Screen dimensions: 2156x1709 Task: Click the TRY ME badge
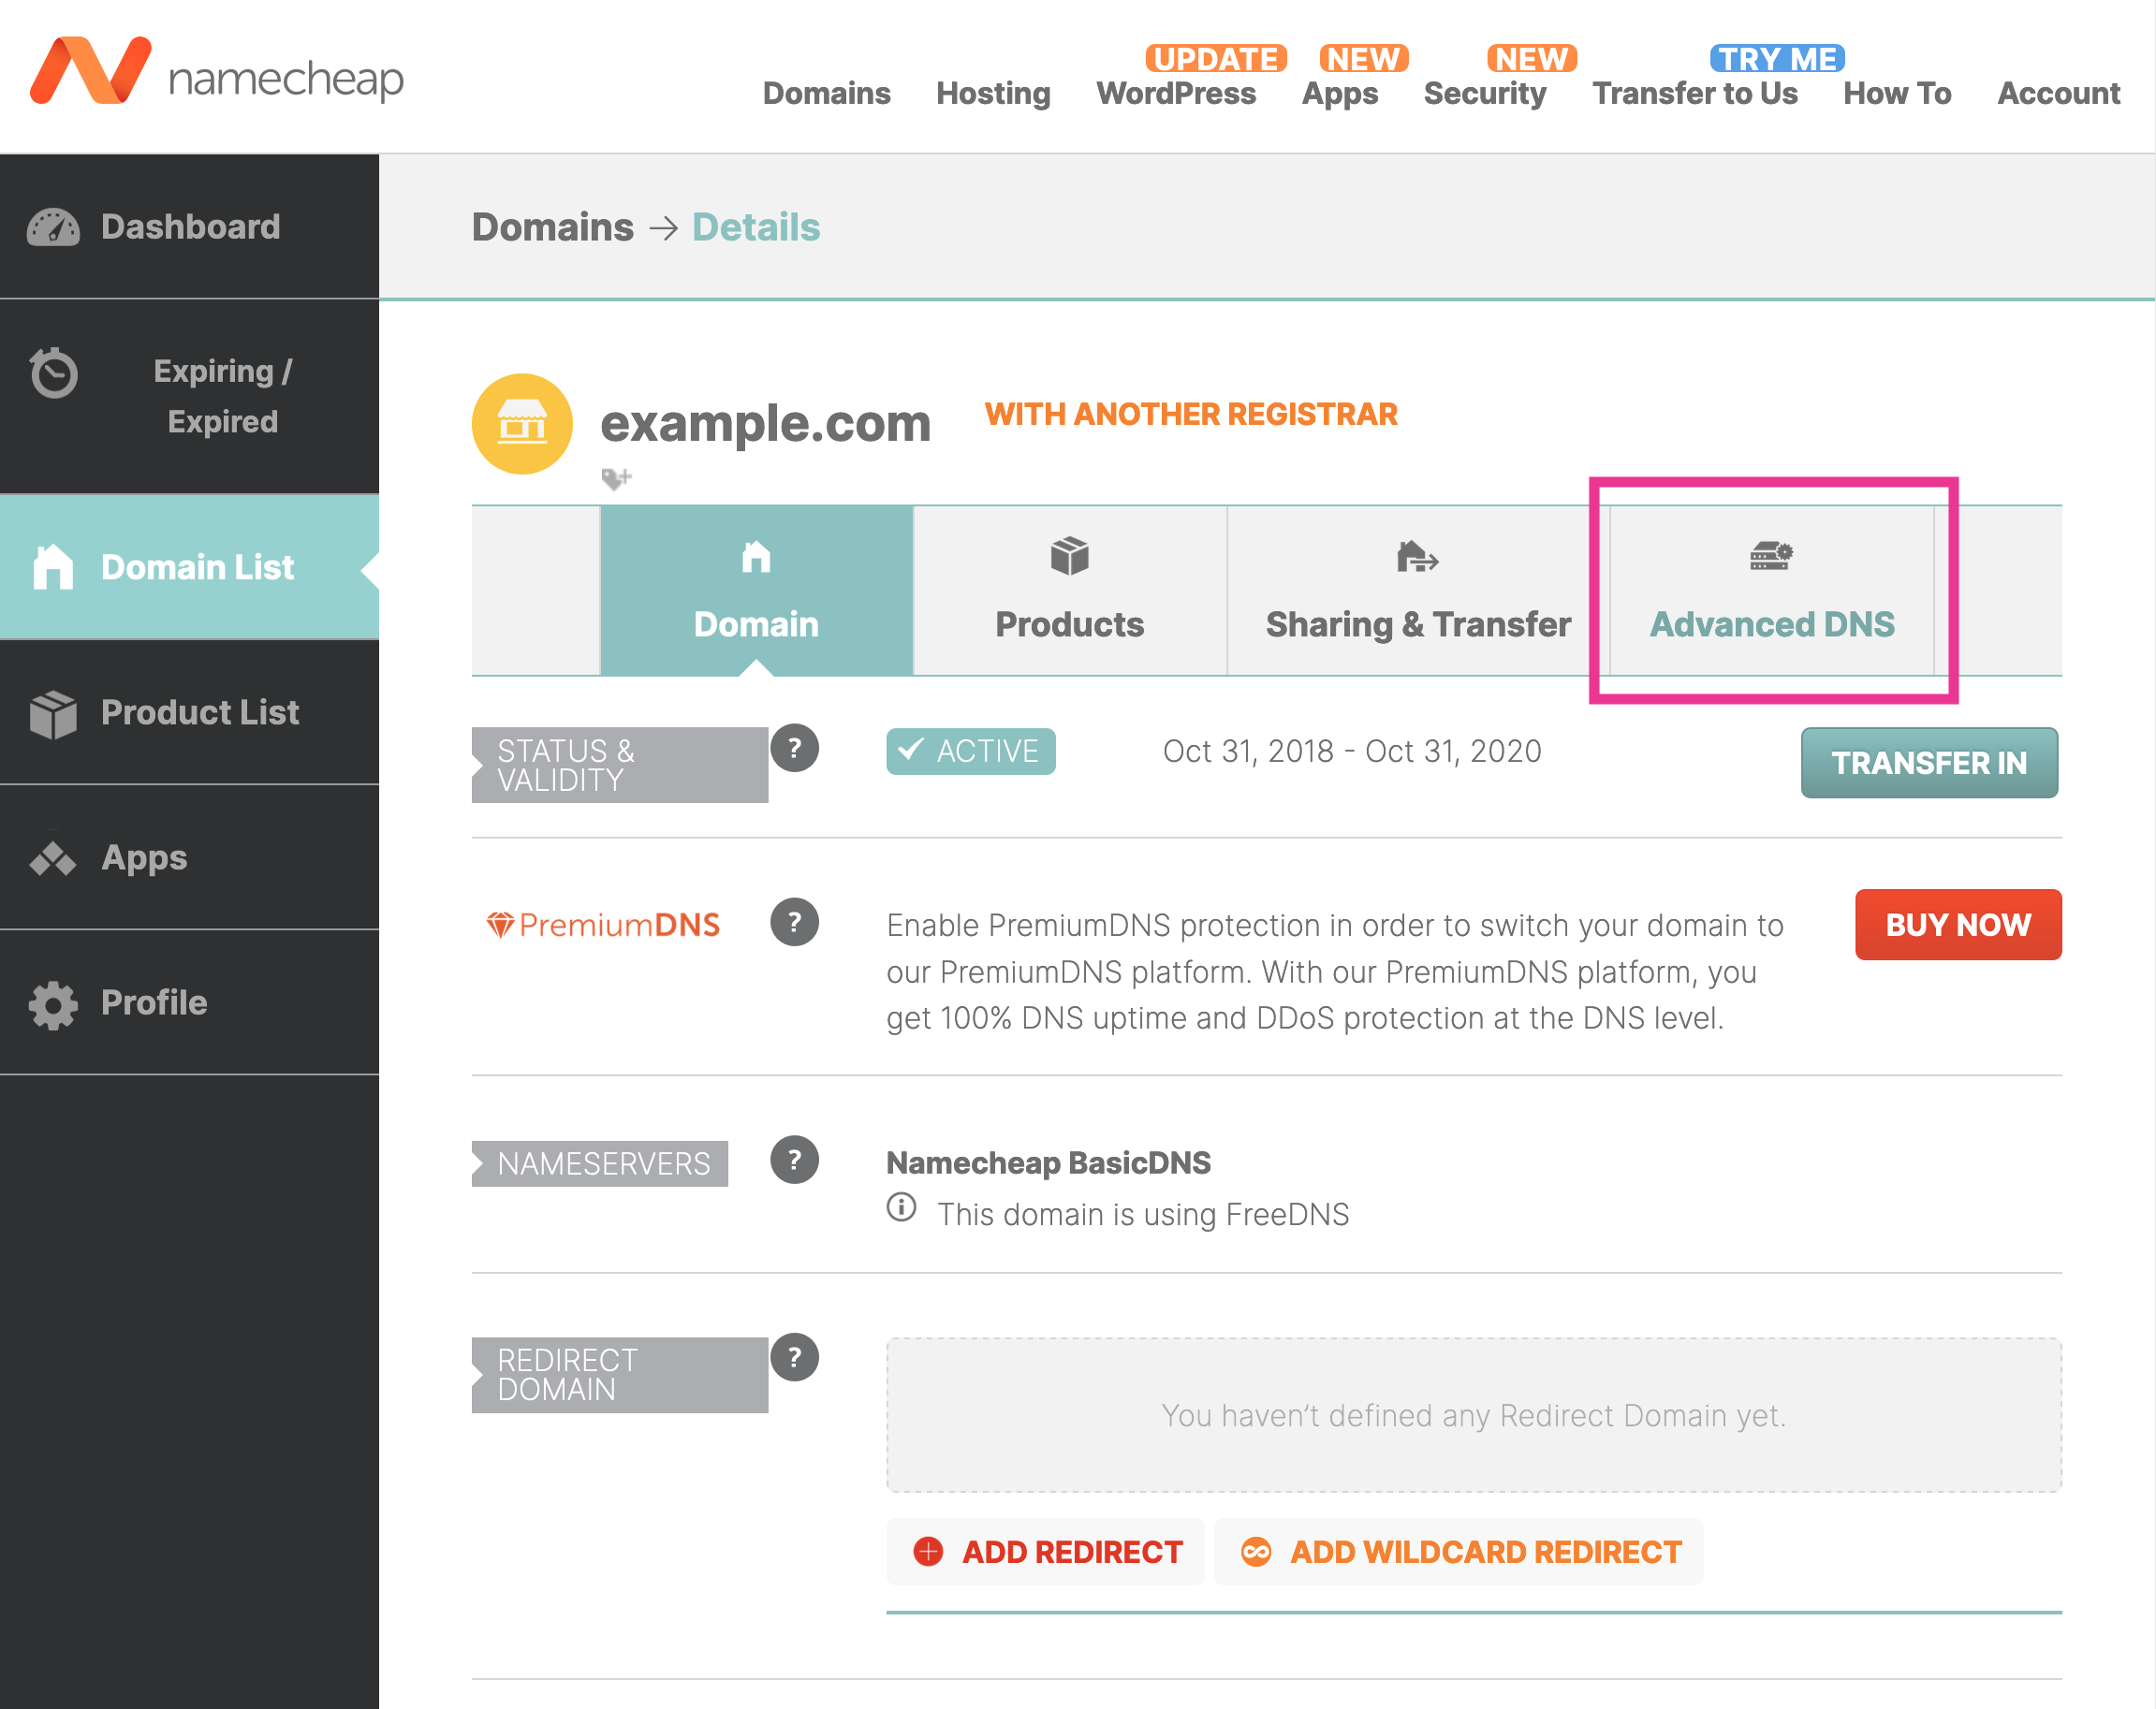coord(1777,59)
